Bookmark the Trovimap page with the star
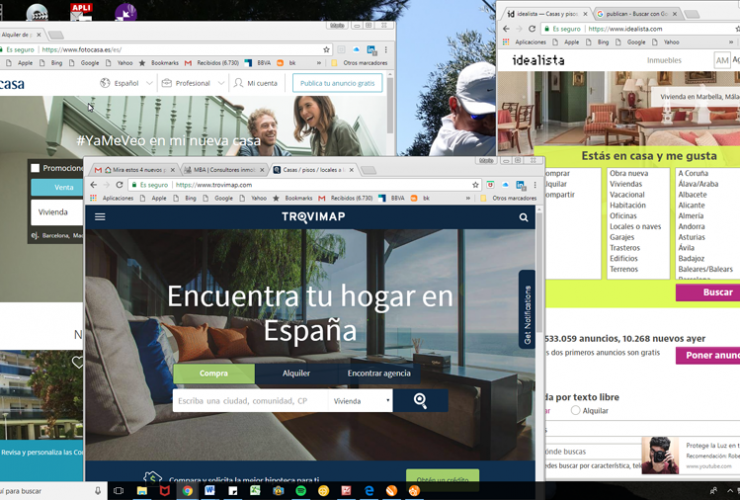Viewport: 740px width, 500px height. click(x=475, y=185)
